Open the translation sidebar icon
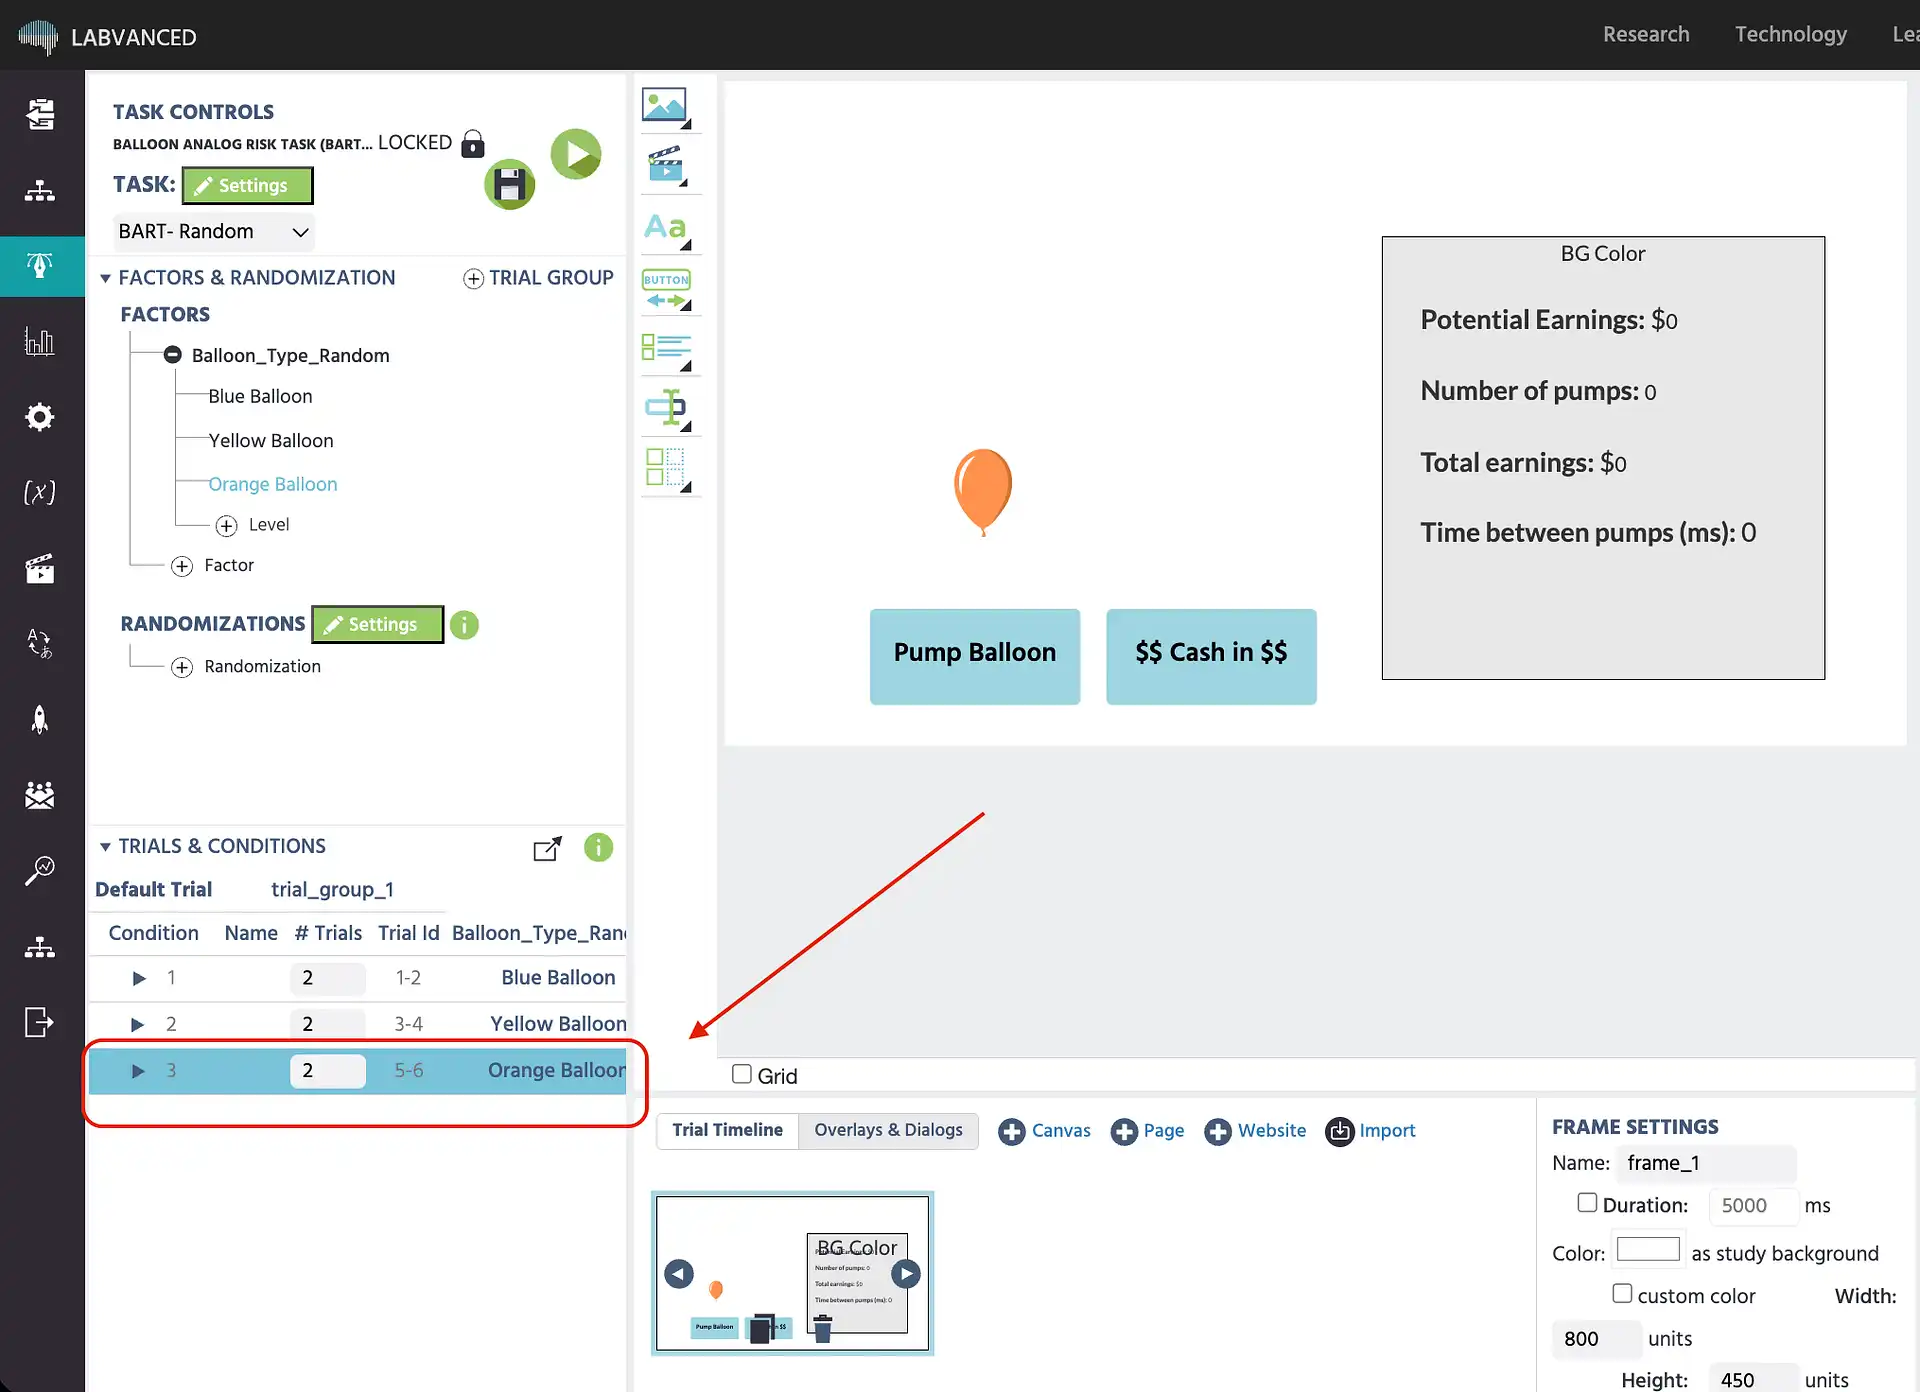The image size is (1920, 1392). click(x=40, y=643)
